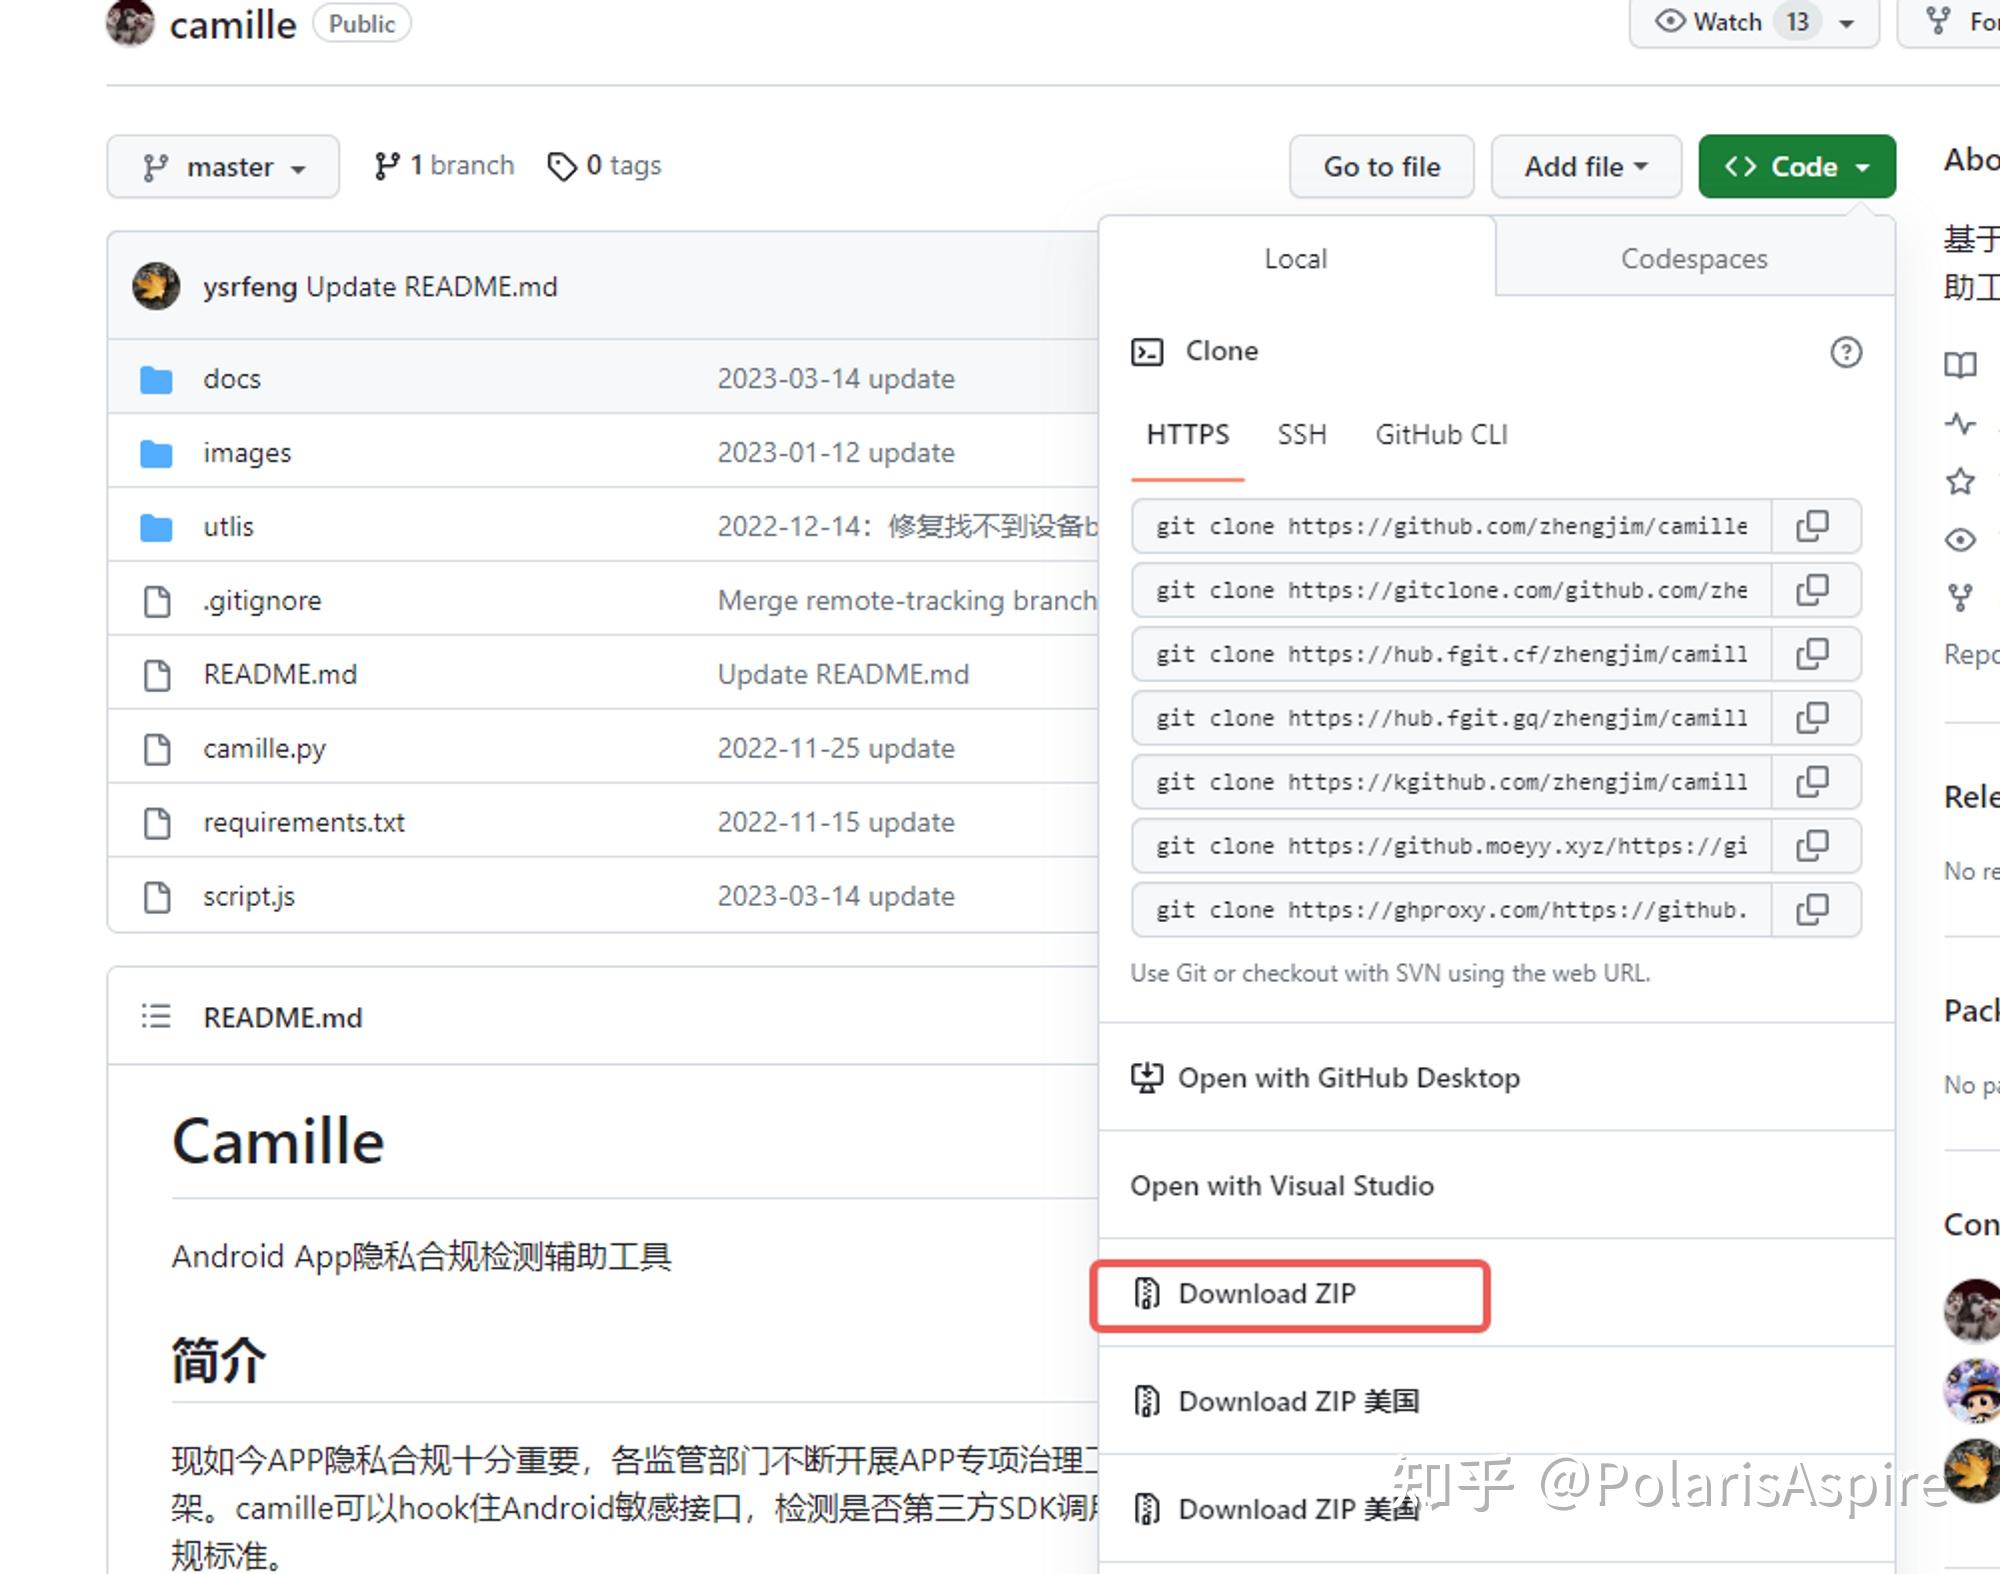Open the requirements.txt file link
This screenshot has width=2000, height=1574.
[304, 822]
